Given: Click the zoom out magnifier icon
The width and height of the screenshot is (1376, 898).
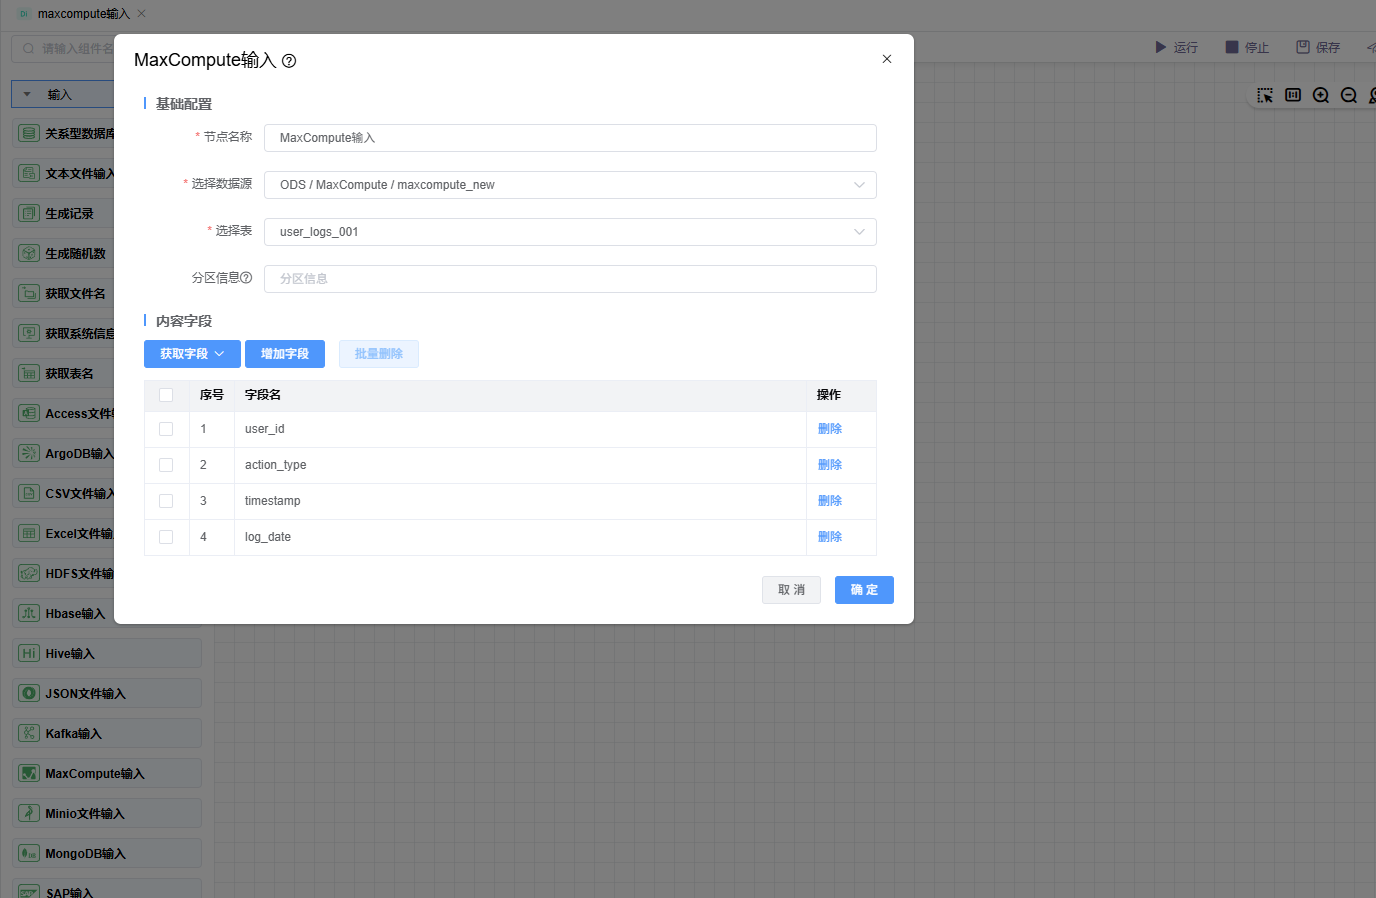Looking at the screenshot, I should [1349, 95].
